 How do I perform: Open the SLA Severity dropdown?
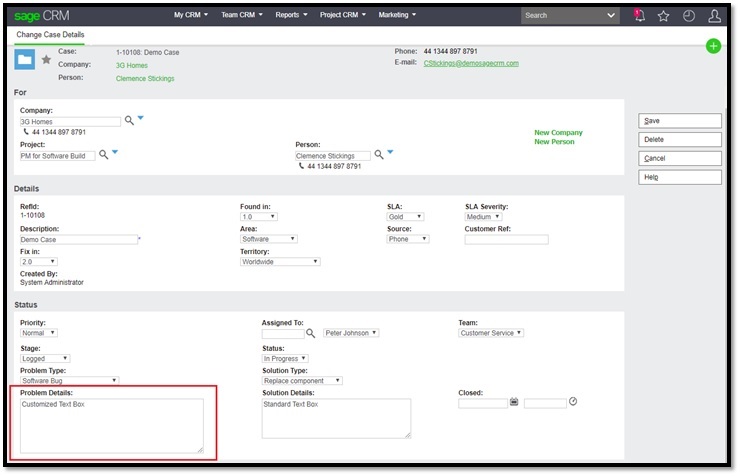coord(483,216)
